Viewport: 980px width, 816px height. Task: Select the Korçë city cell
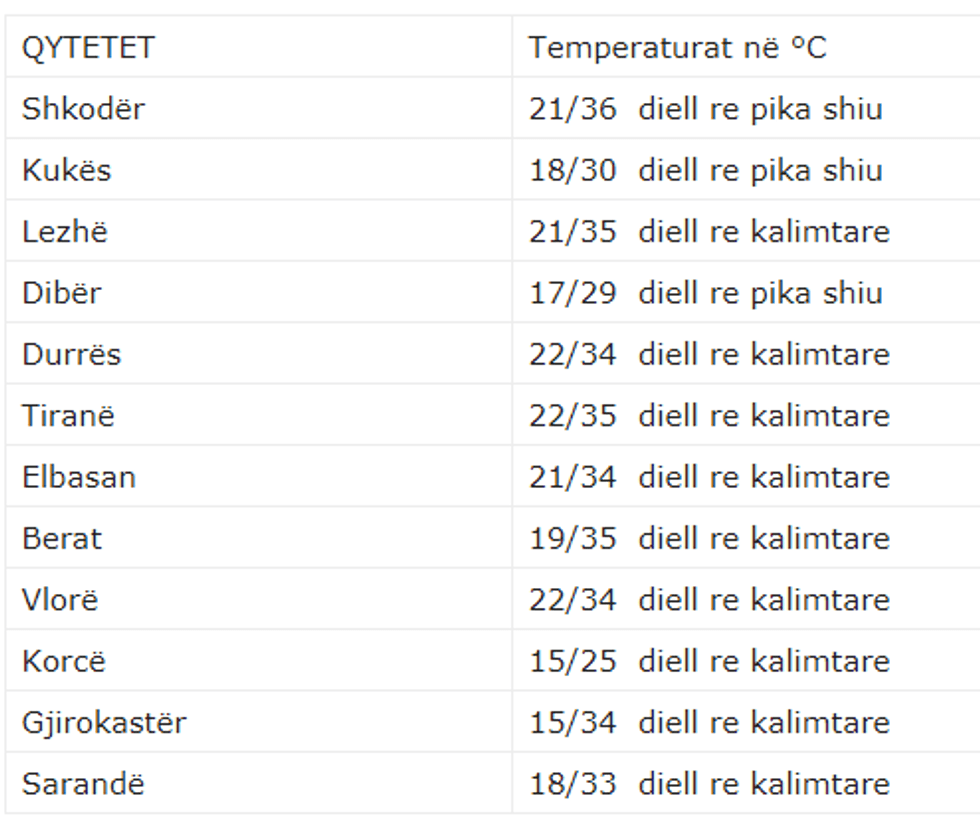click(64, 662)
